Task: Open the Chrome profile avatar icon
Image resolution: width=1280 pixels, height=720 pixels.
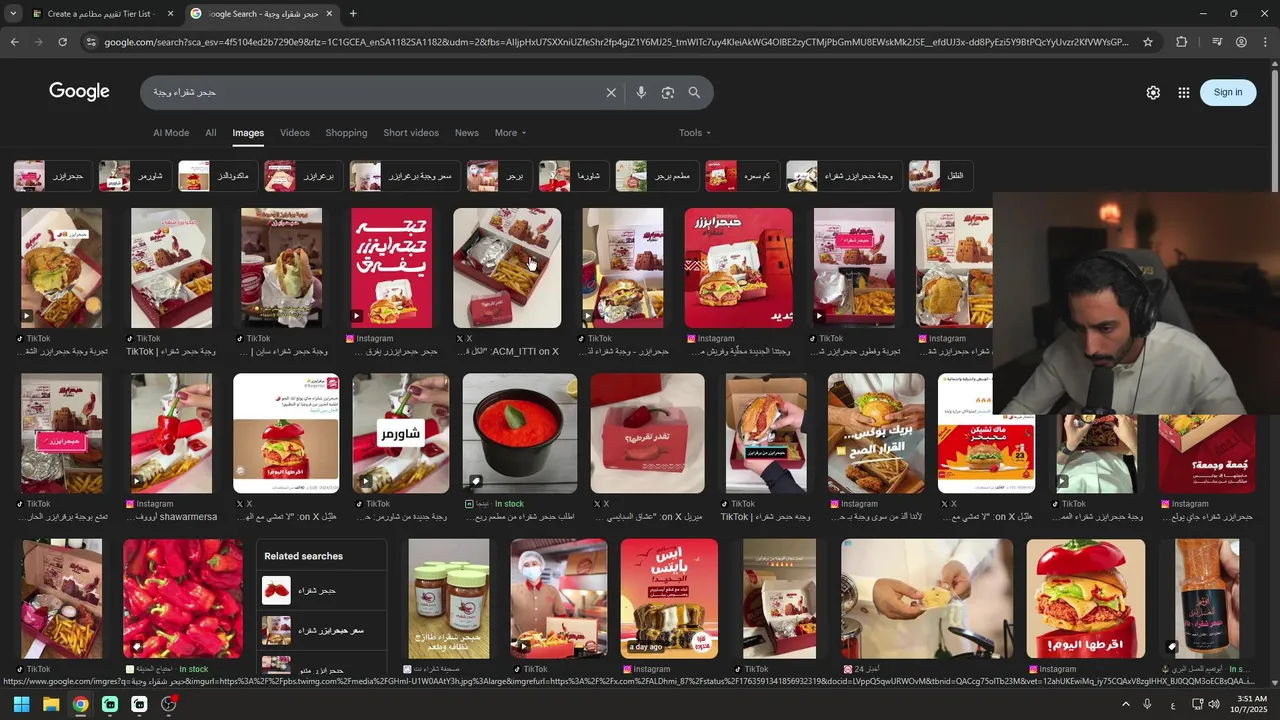Action: 1241,42
